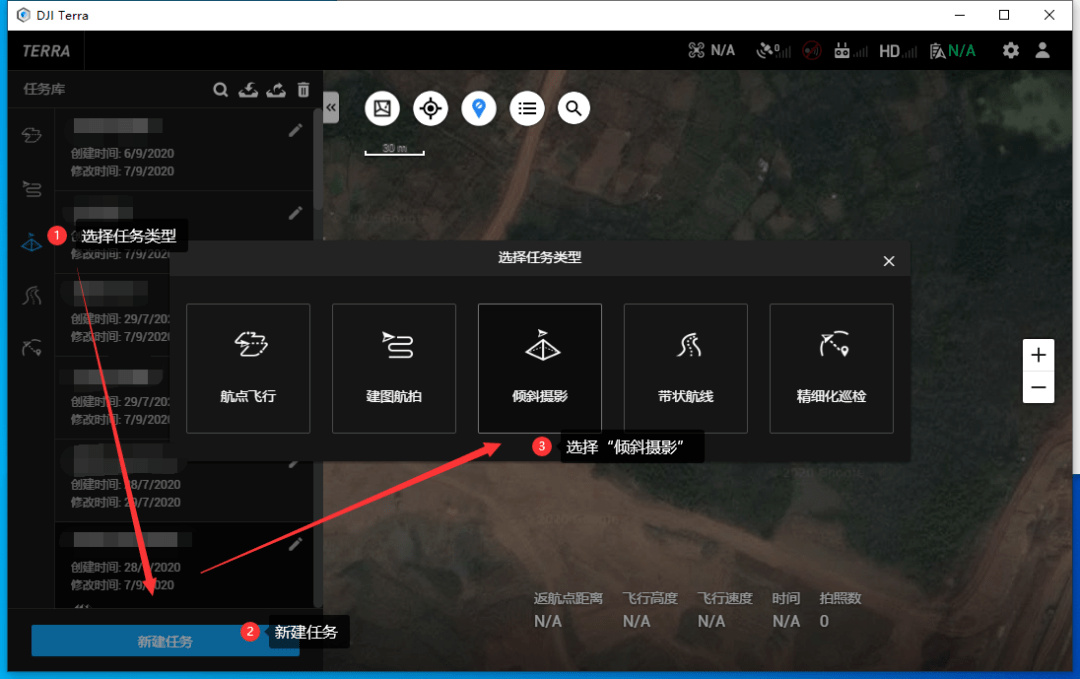Select the 倾斜摄影 mission type card
Screen dimensions: 1080x679
539,368
